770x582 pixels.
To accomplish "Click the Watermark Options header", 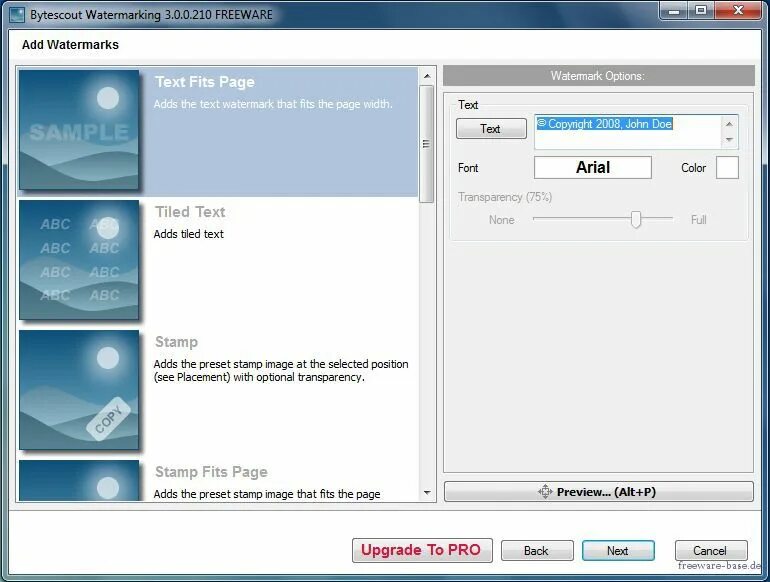I will 599,76.
